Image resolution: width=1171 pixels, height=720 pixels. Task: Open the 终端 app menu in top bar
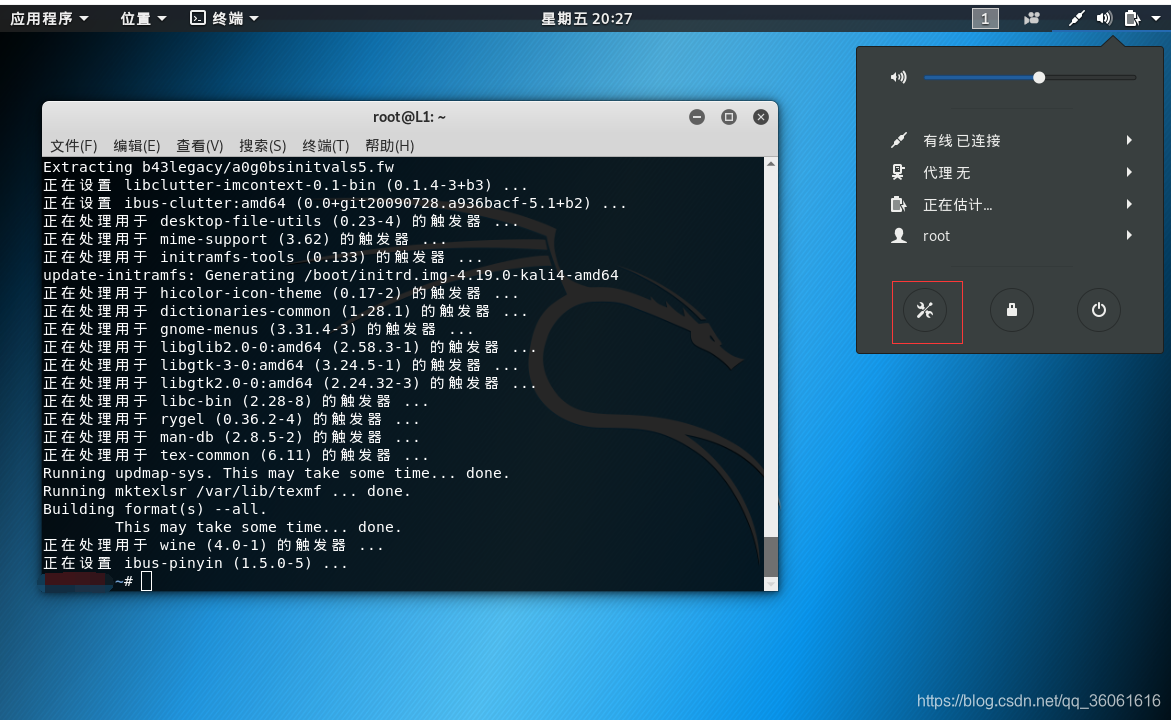point(224,19)
